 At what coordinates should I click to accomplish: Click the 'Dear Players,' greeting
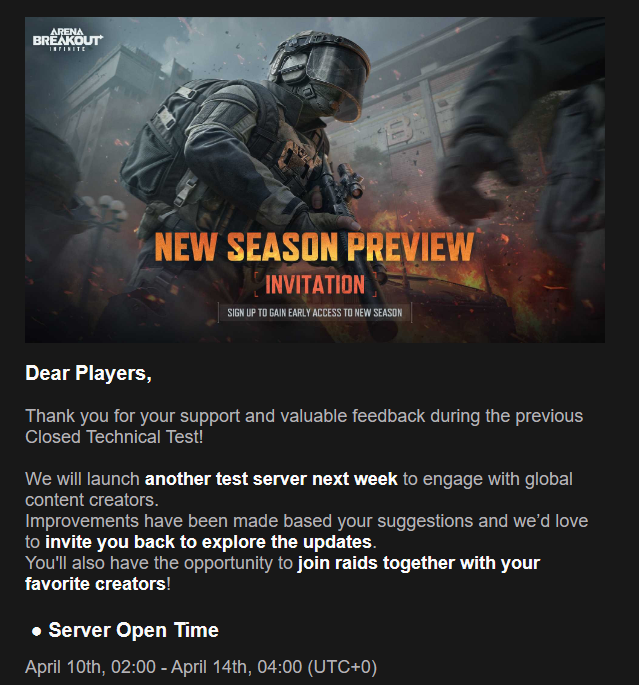coord(89,374)
